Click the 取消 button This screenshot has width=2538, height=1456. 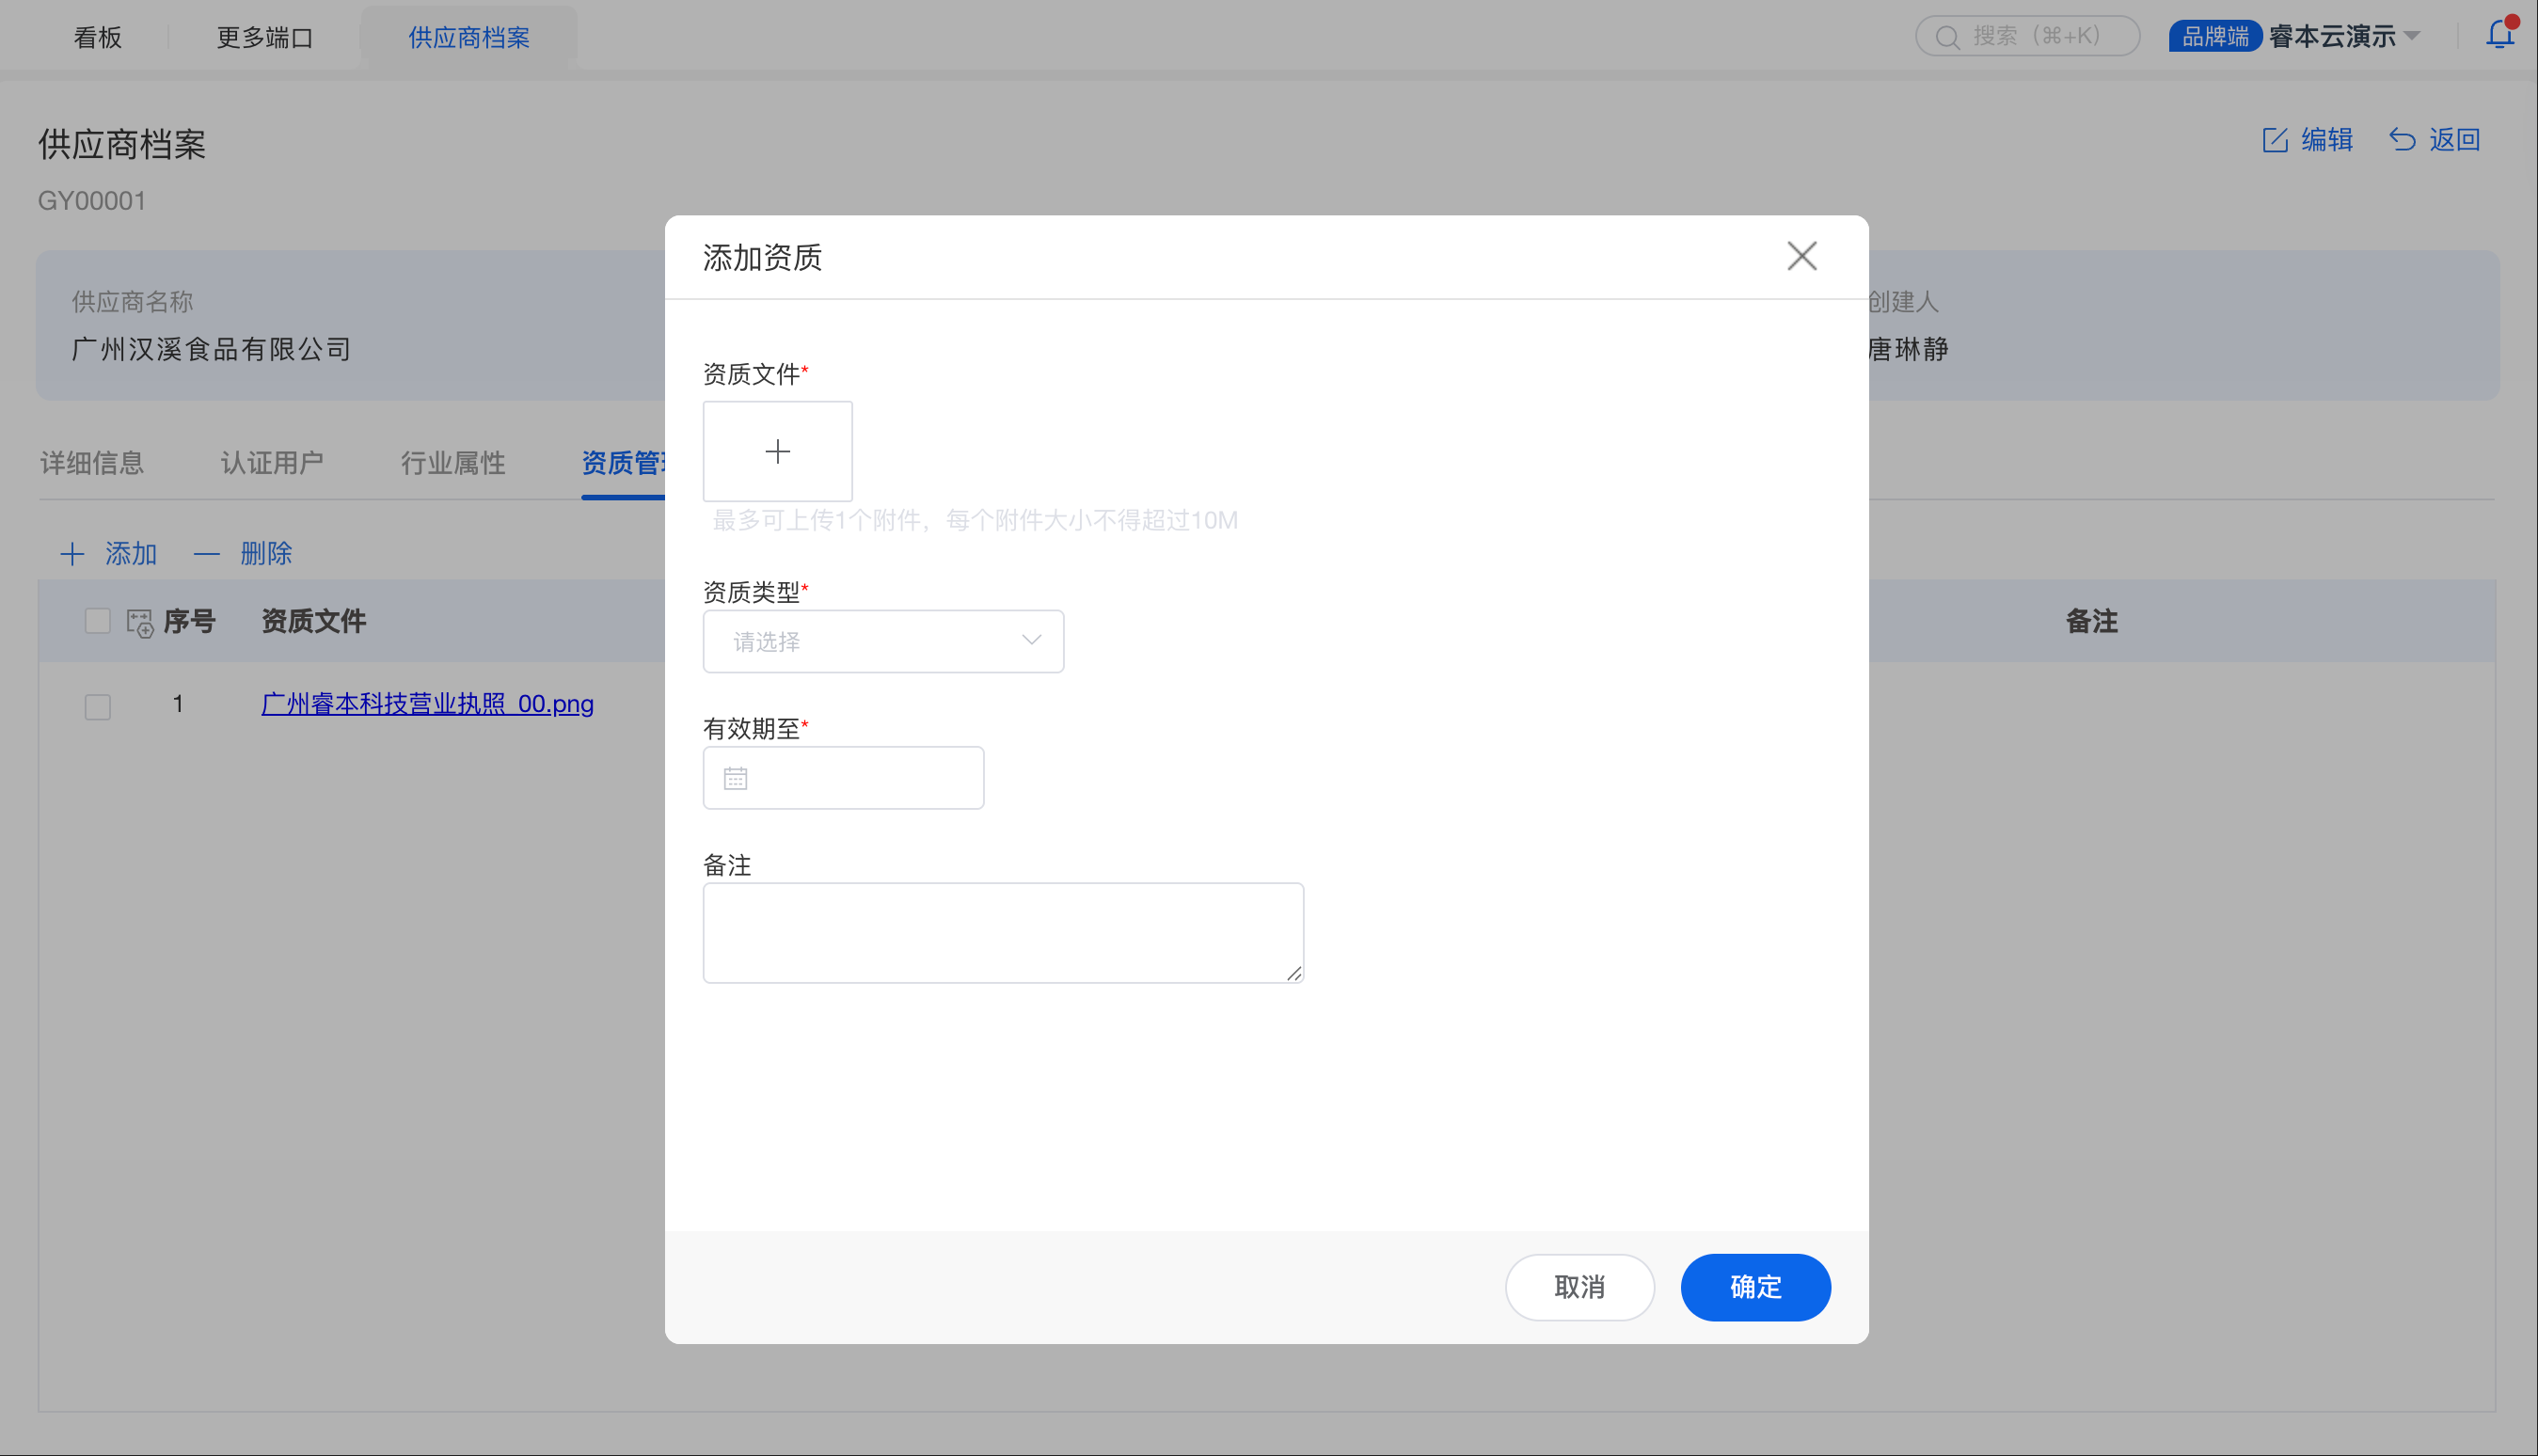[1579, 1286]
